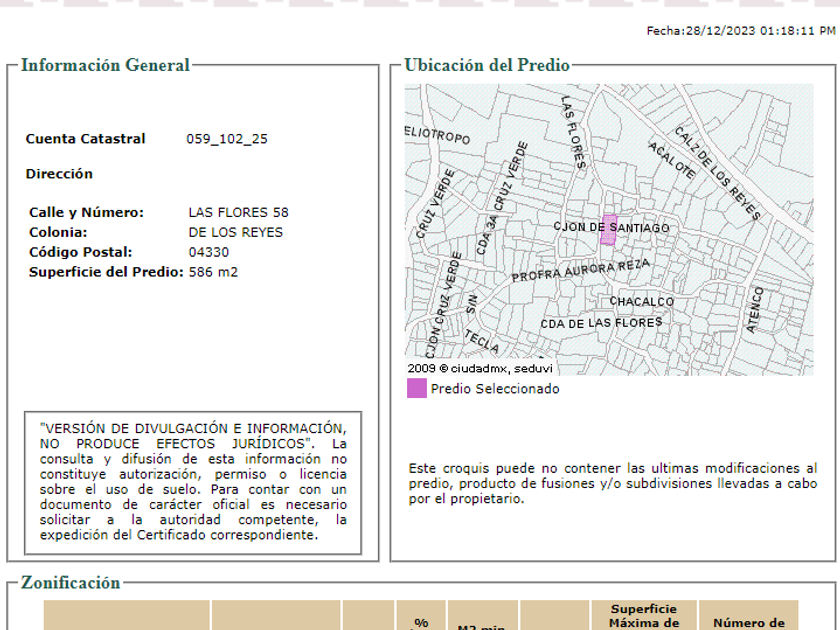
Task: Click the 'CJON DE SANTIAGO' street label on map
Action: pyautogui.click(x=611, y=227)
